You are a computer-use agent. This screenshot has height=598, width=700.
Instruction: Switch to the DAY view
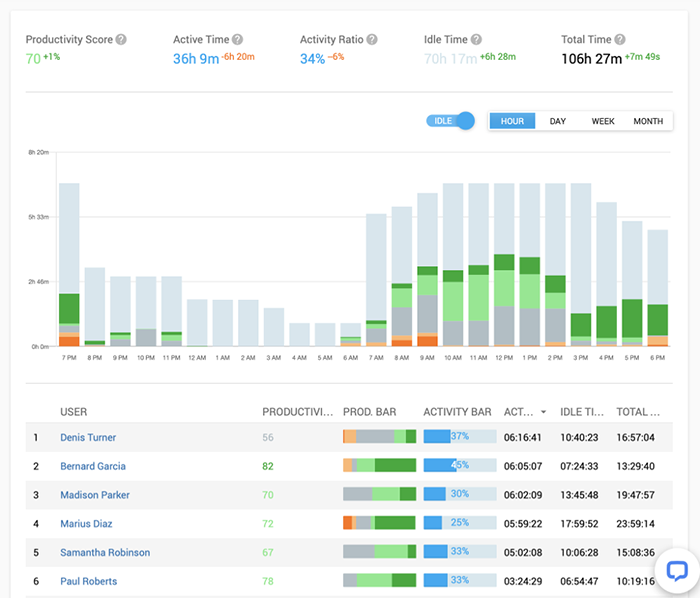click(558, 121)
